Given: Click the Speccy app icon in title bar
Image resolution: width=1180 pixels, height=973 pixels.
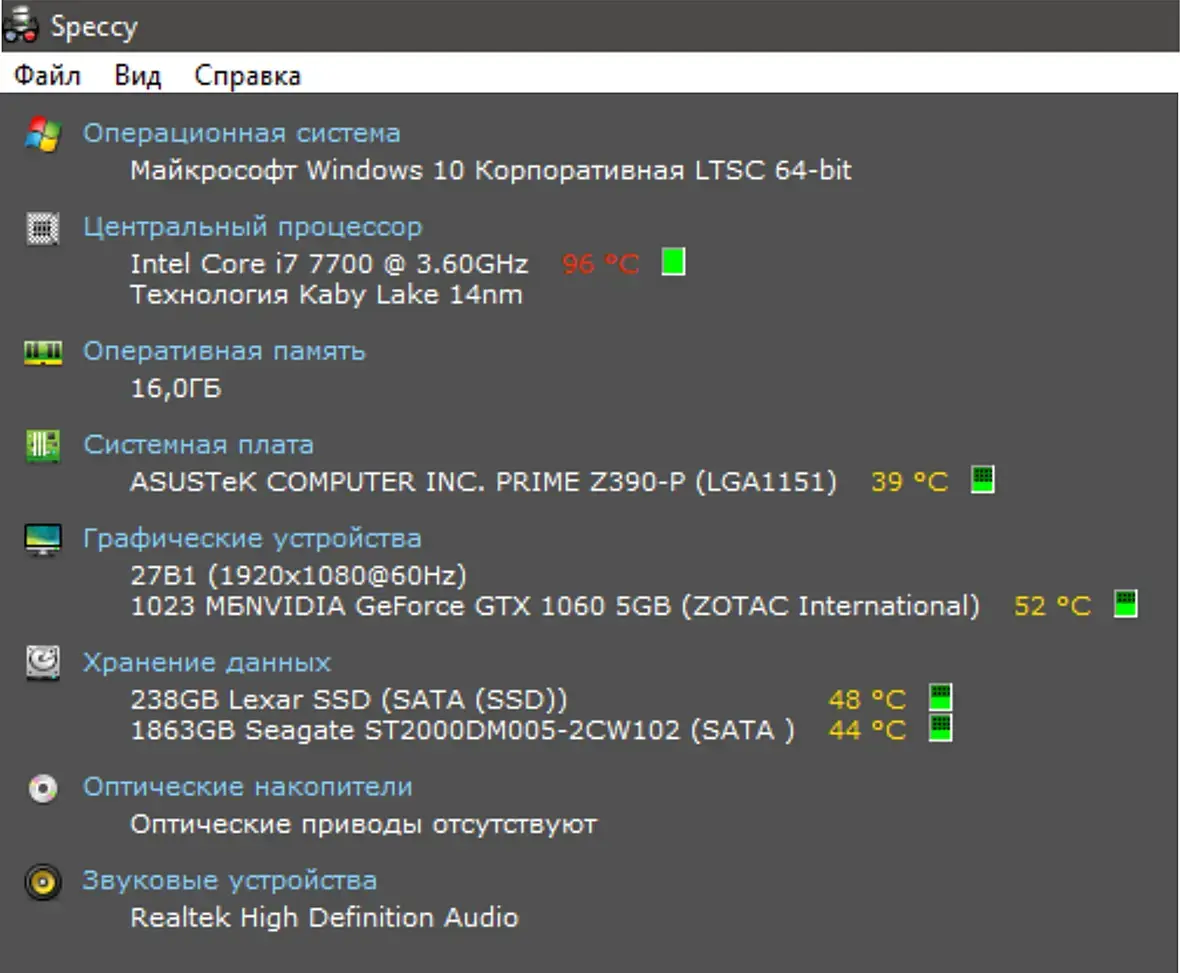Looking at the screenshot, I should [20, 25].
